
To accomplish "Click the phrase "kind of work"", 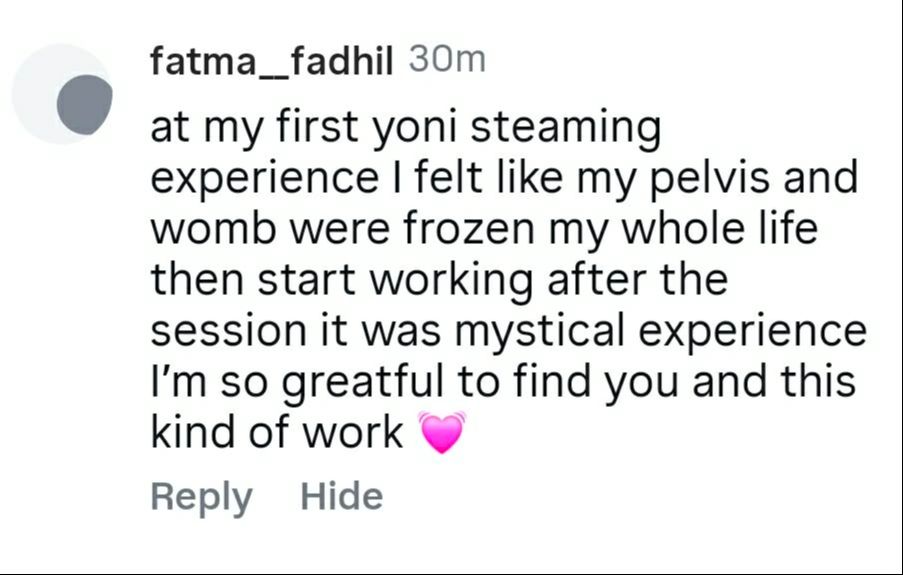I will tap(277, 433).
